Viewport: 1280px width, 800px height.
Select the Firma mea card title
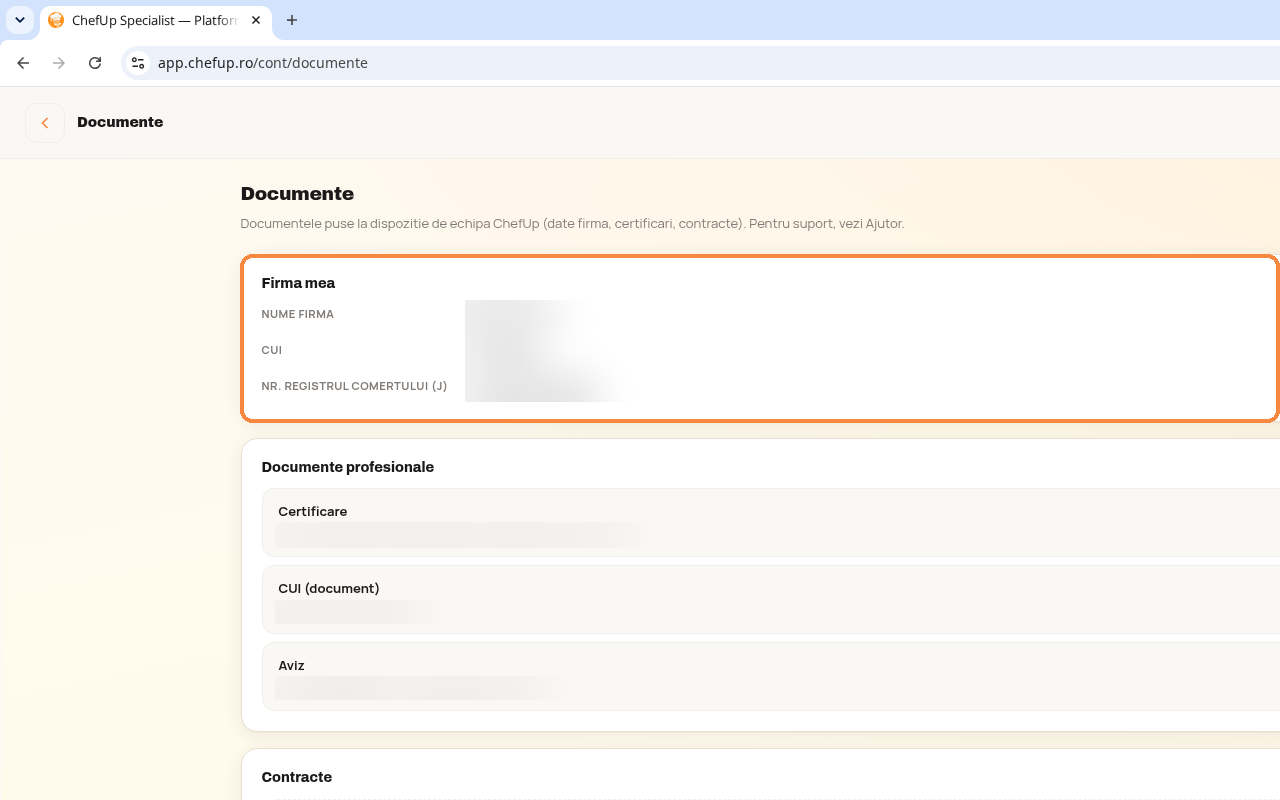coord(298,283)
